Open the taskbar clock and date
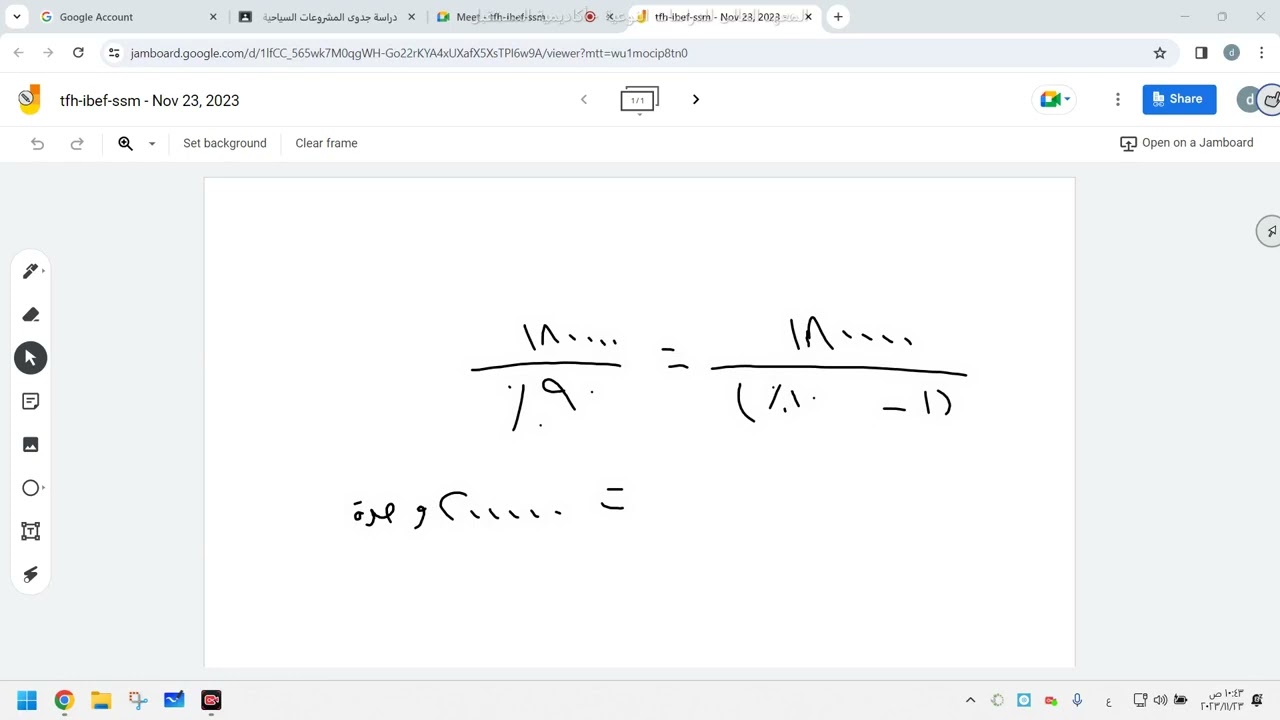 click(1222, 700)
